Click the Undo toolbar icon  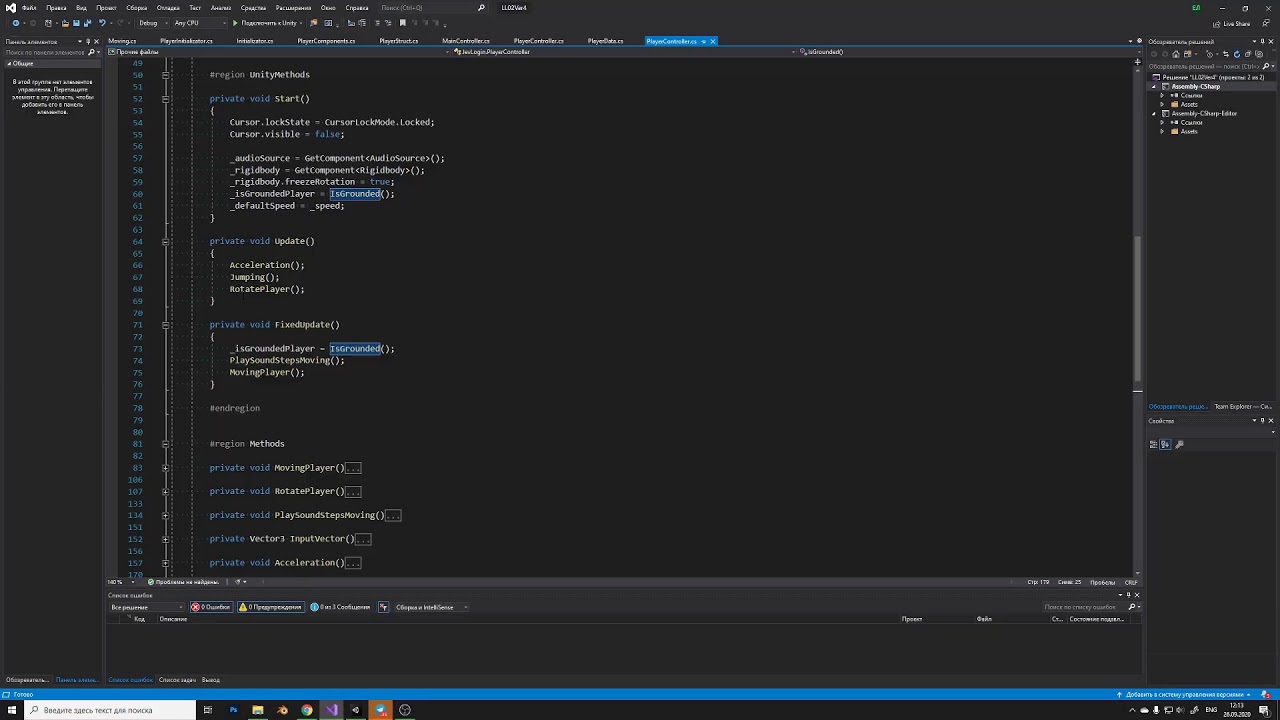pyautogui.click(x=102, y=23)
